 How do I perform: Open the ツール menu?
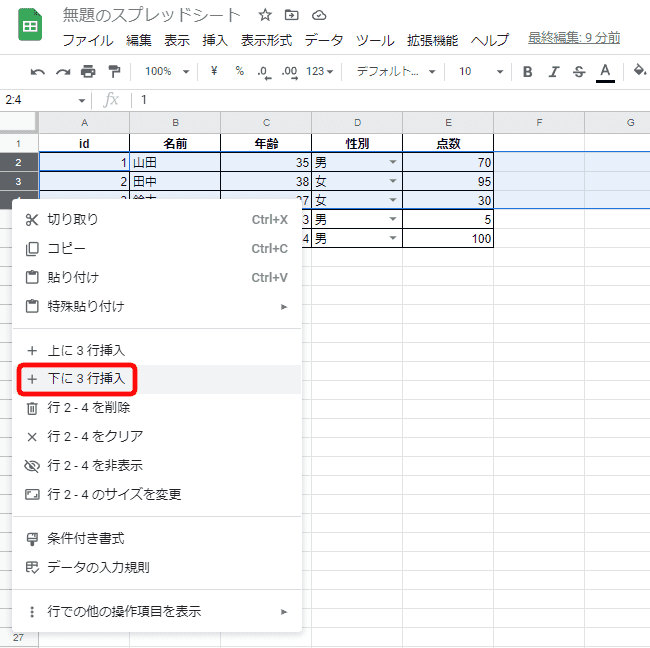(375, 40)
